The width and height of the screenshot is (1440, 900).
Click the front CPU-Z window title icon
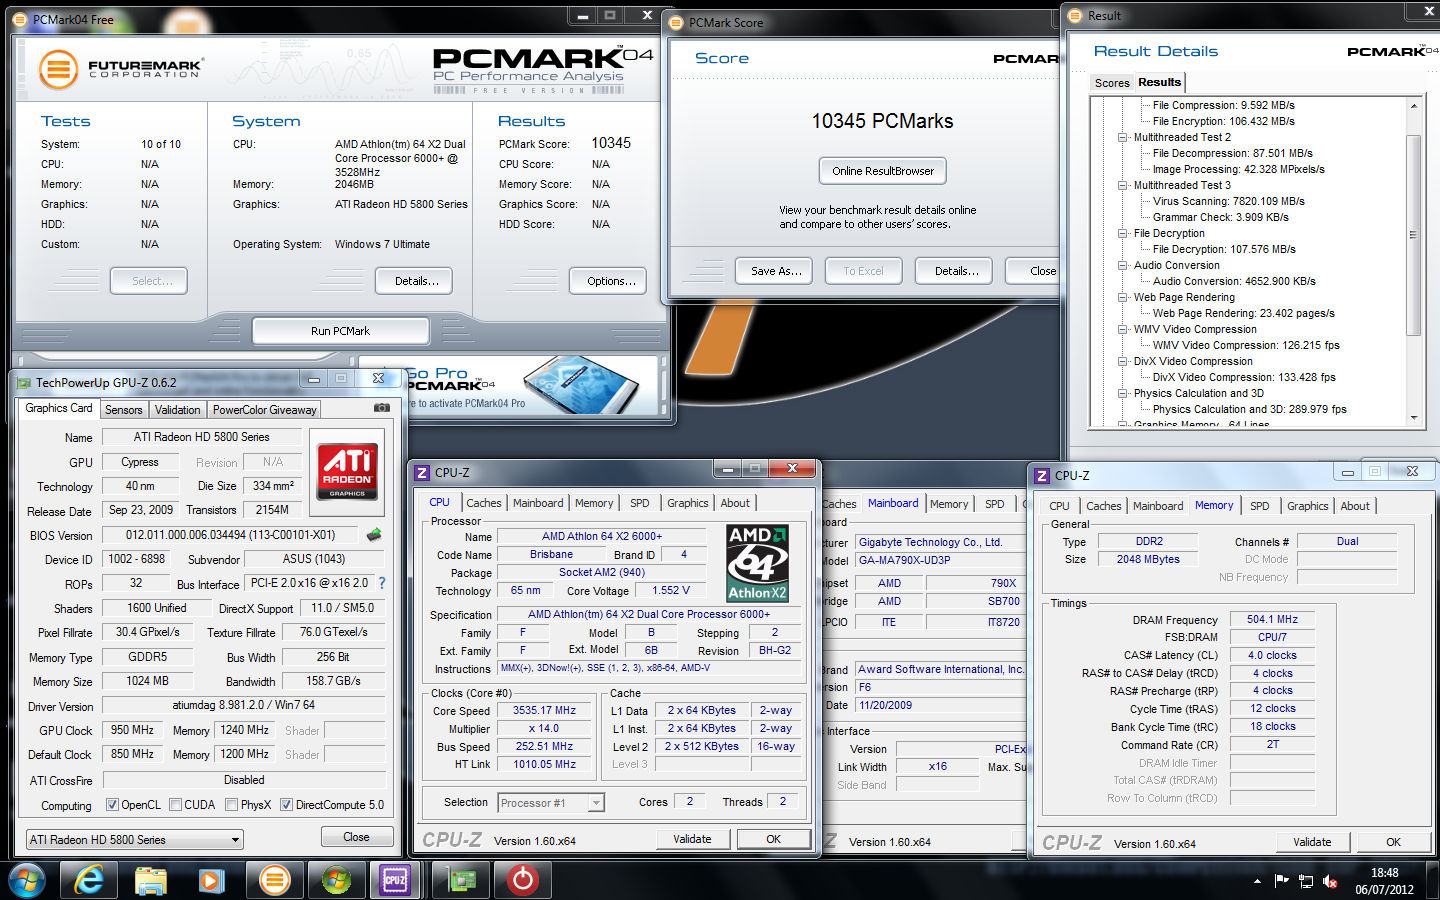422,472
